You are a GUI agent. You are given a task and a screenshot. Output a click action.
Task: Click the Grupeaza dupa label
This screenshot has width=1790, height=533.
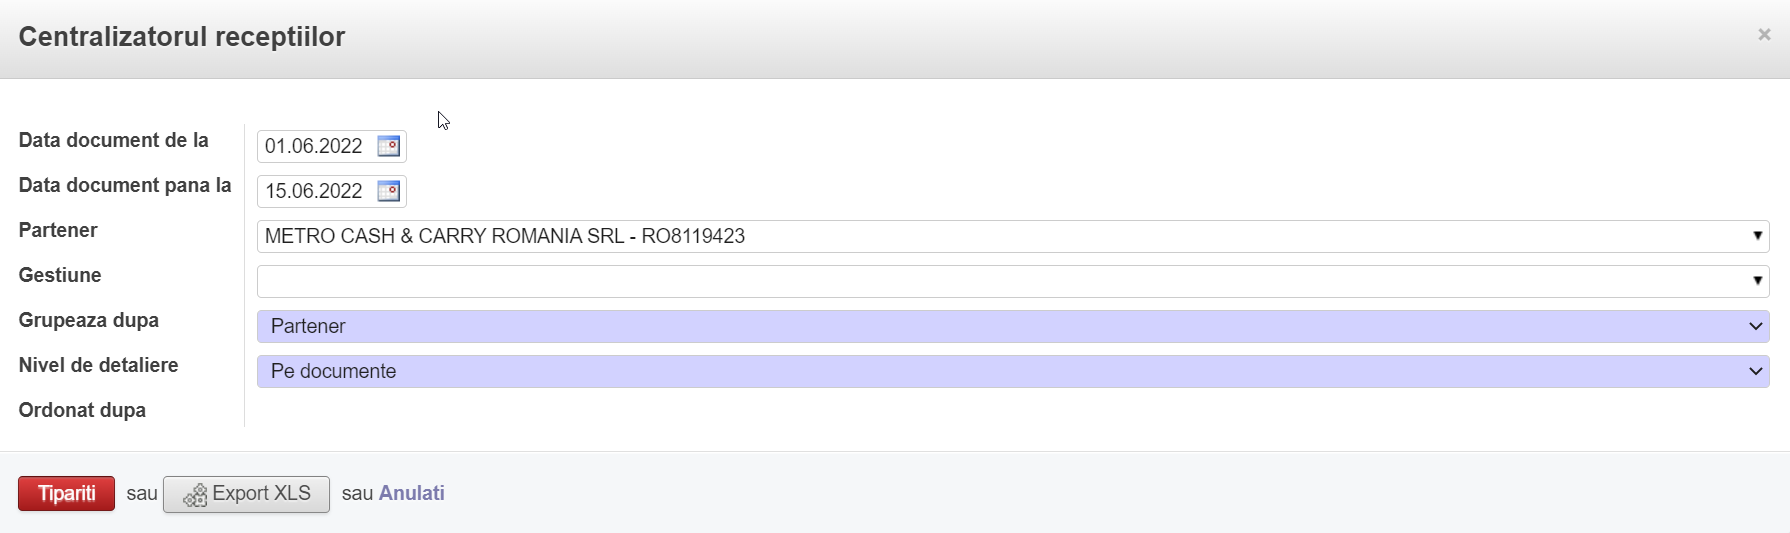click(88, 320)
